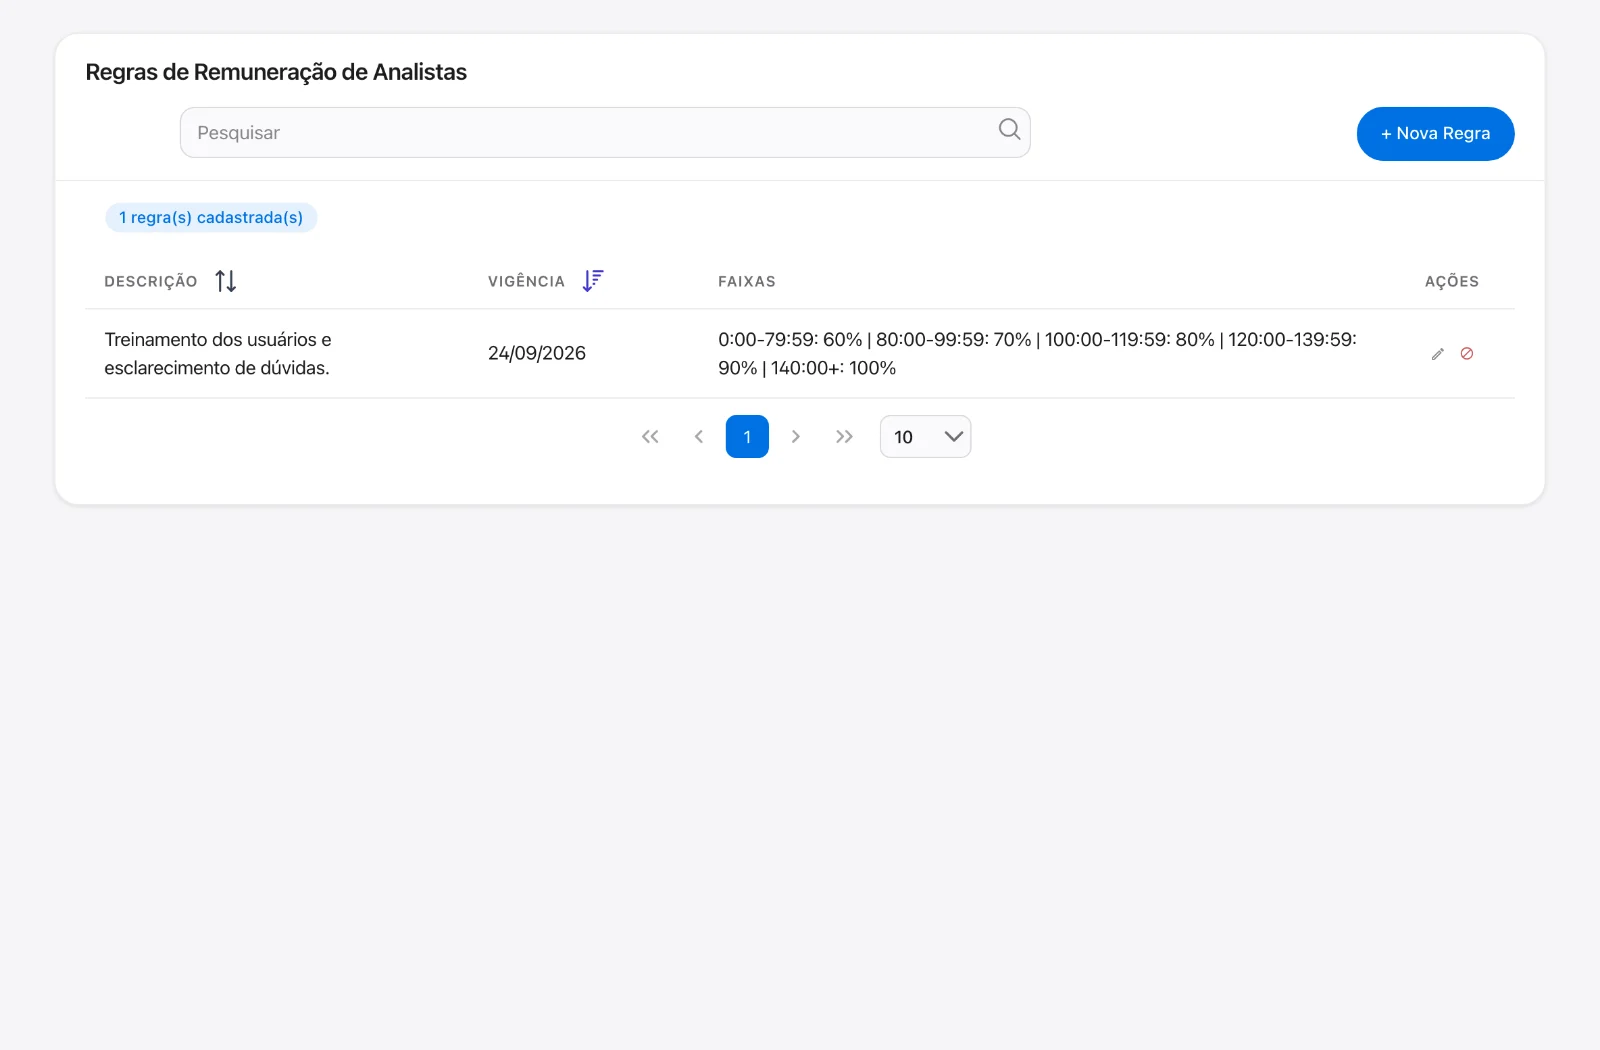Jump to last page with double-right arrows
This screenshot has height=1050, width=1600.
[x=844, y=437]
